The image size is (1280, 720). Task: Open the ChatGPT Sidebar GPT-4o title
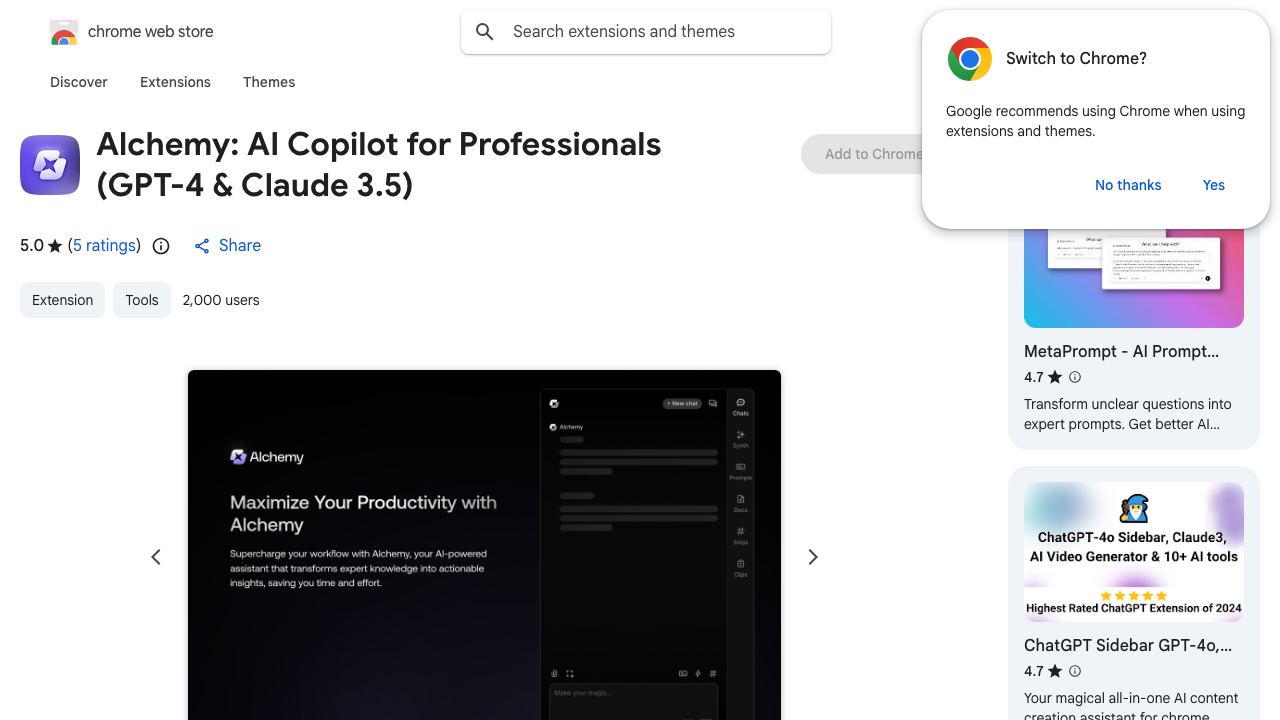(x=1128, y=646)
